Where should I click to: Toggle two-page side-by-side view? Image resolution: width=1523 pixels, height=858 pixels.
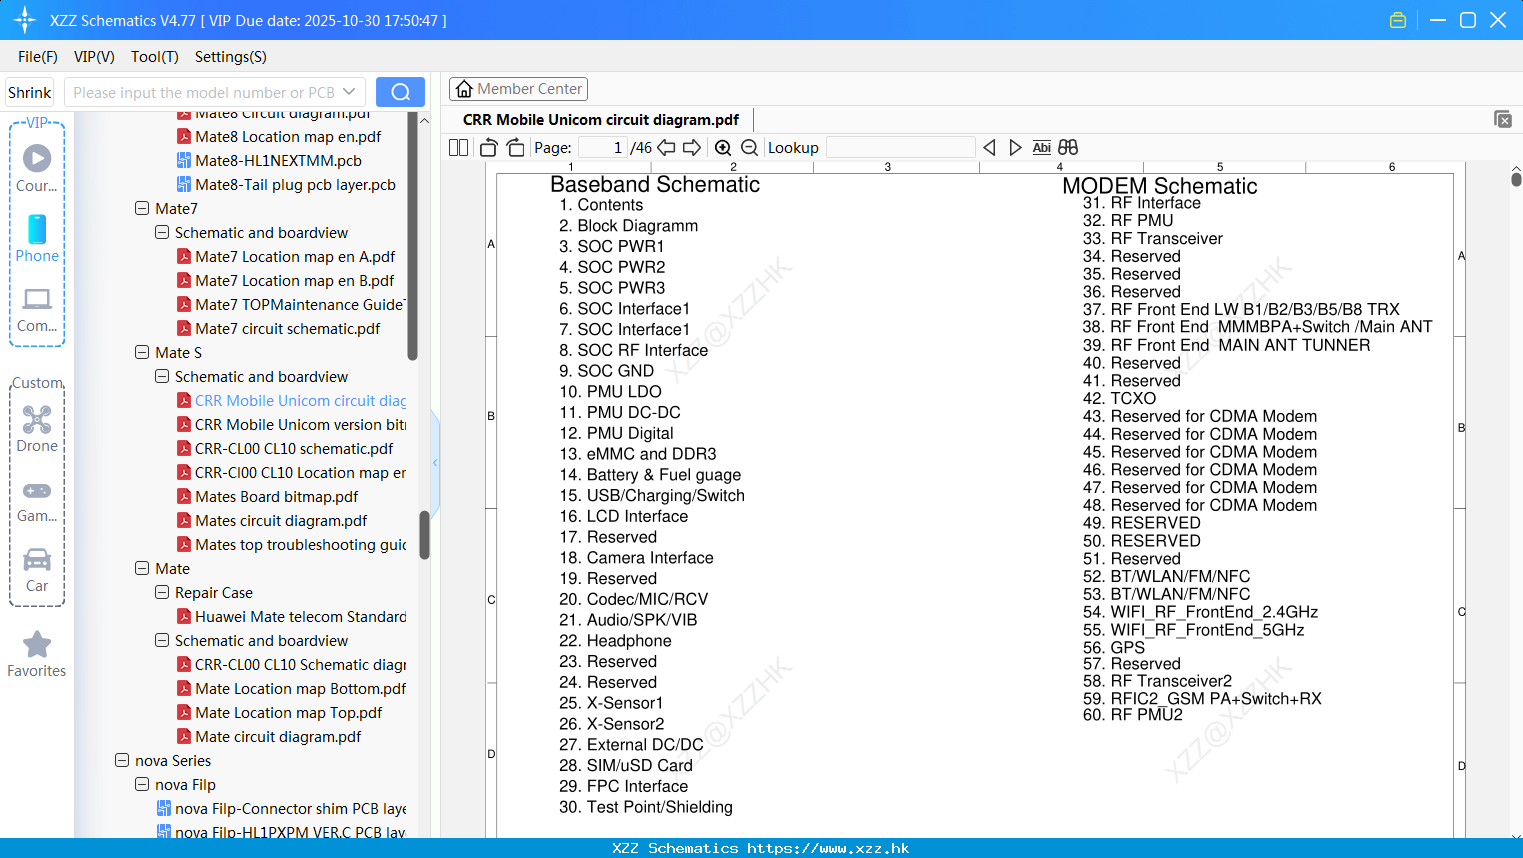pyautogui.click(x=459, y=147)
